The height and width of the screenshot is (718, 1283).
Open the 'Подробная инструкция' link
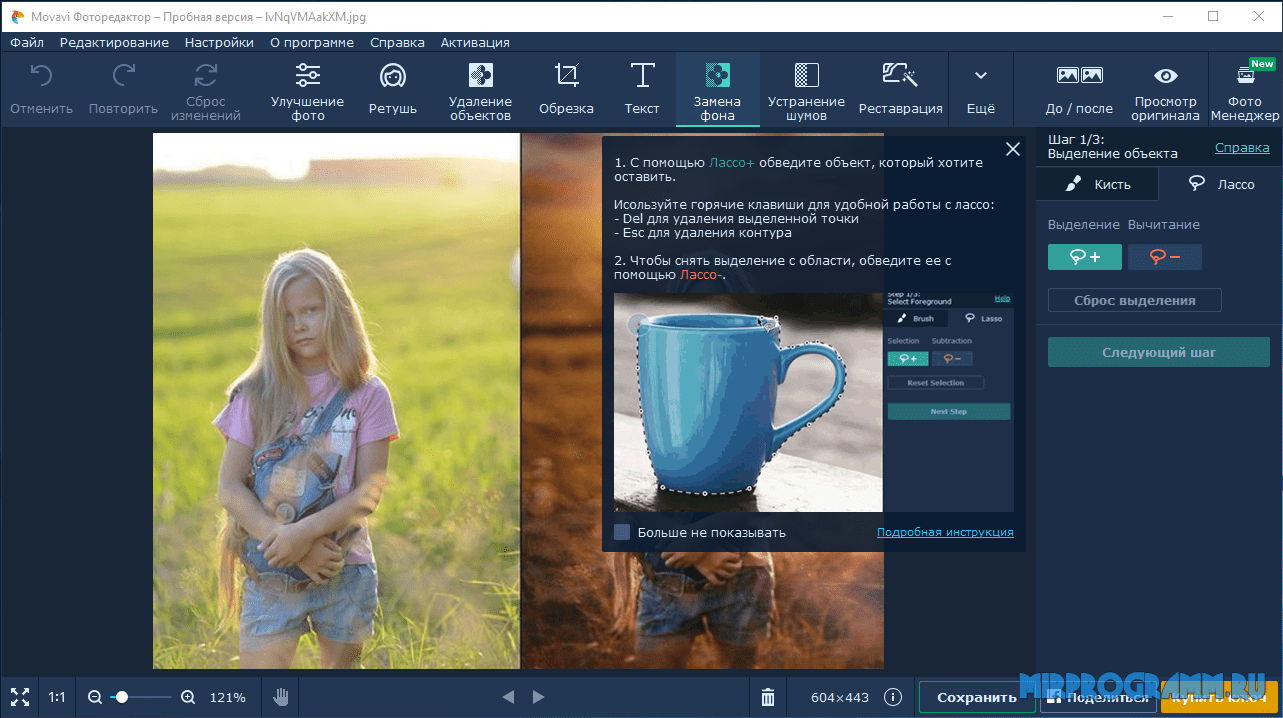pos(945,532)
